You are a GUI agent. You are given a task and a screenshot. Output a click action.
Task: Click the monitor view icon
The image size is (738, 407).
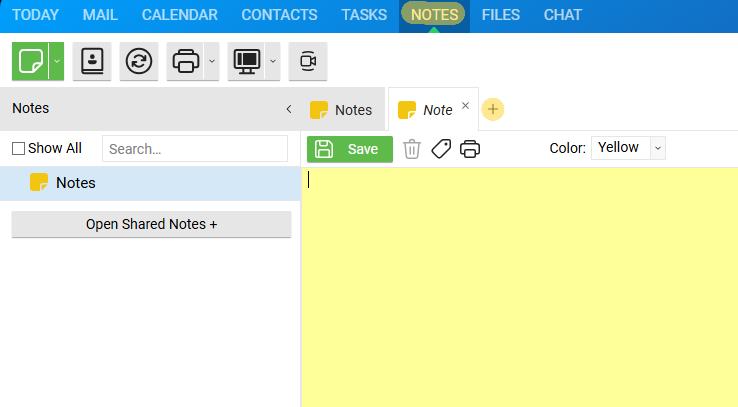click(x=247, y=61)
